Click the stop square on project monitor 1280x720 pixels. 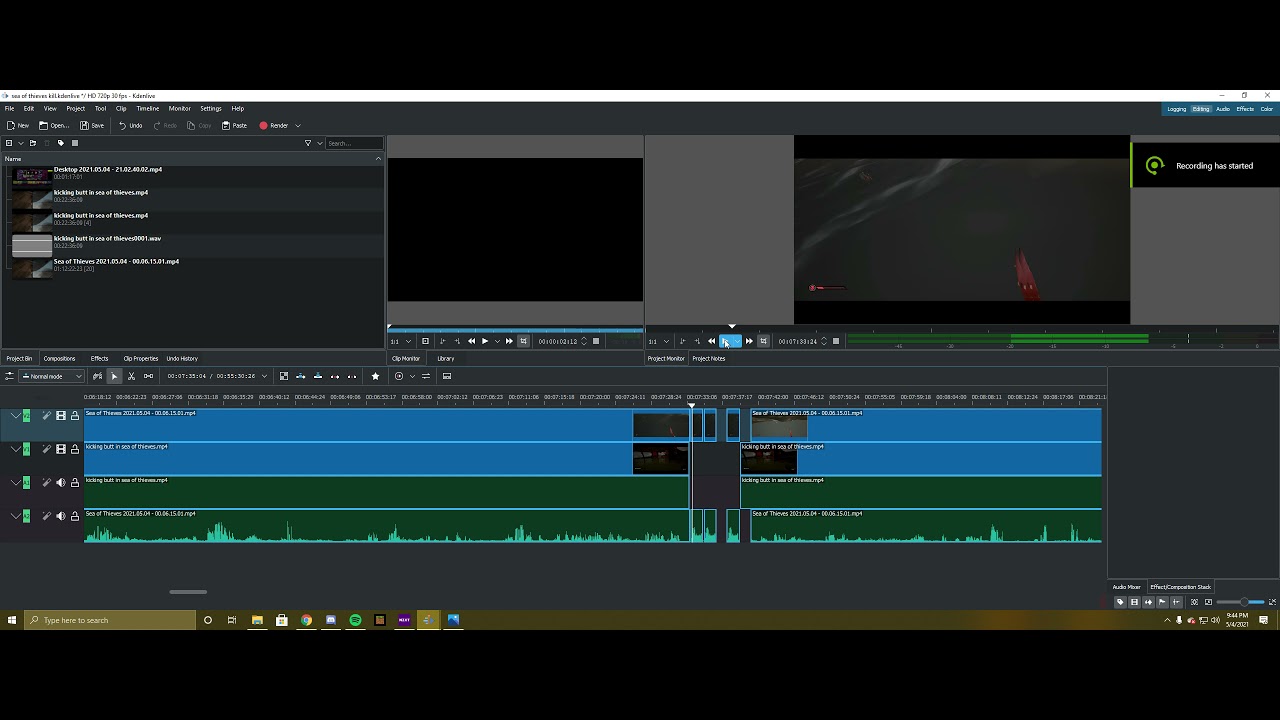836,341
